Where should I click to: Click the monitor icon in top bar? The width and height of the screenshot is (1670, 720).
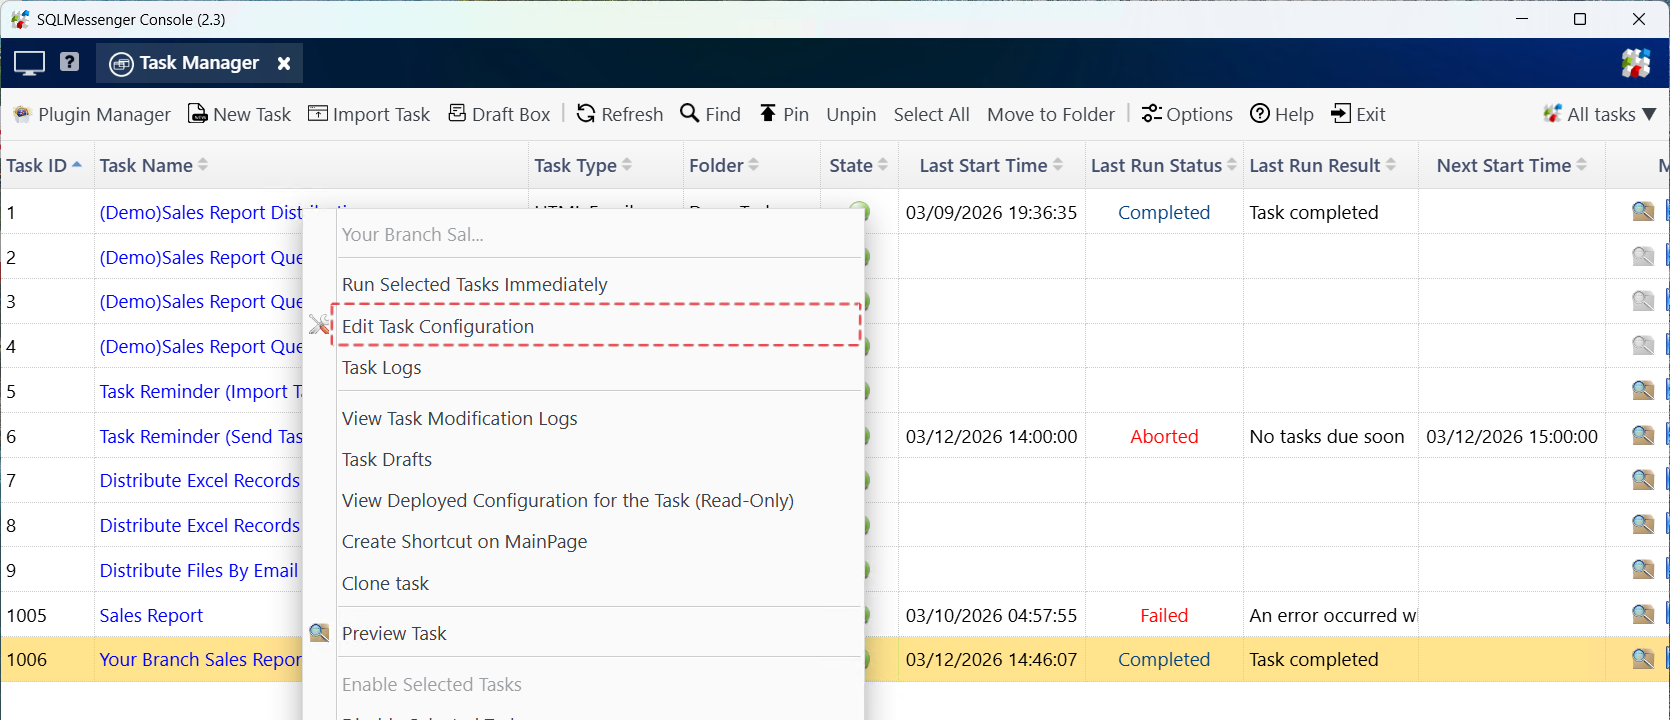coord(29,63)
